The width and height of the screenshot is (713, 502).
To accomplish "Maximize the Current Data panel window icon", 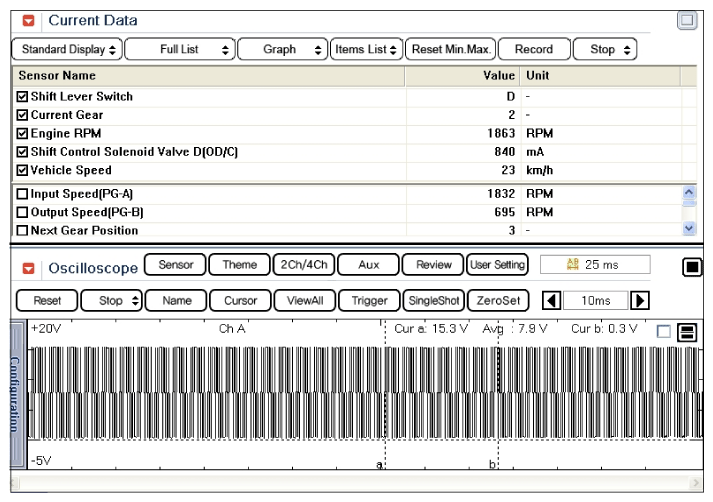I will [x=687, y=20].
